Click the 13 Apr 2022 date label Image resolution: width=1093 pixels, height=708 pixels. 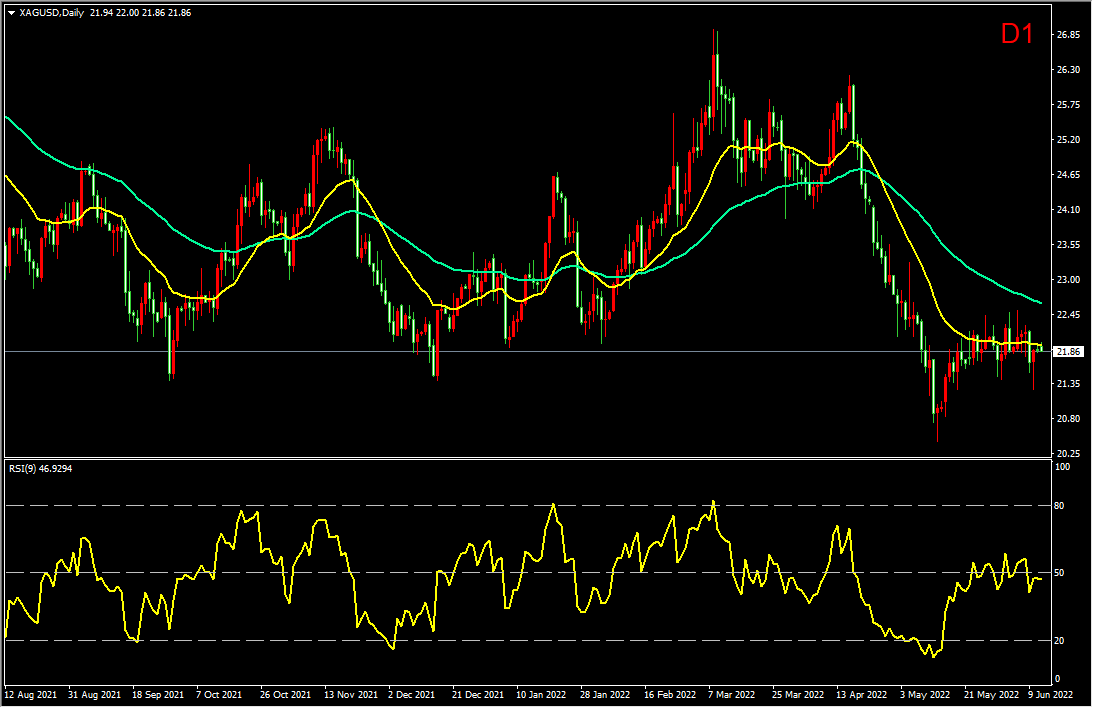click(862, 695)
